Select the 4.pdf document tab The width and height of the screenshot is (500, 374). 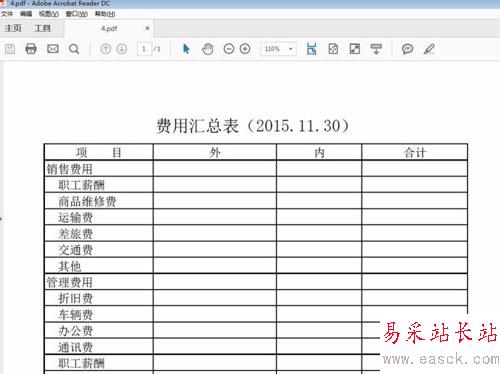click(x=109, y=28)
